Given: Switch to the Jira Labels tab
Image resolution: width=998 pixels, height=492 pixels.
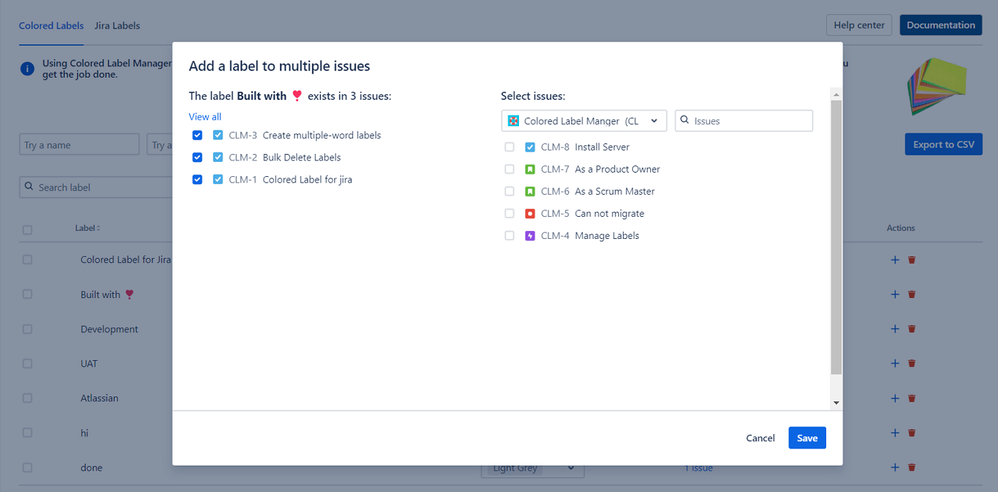Looking at the screenshot, I should click(x=117, y=25).
